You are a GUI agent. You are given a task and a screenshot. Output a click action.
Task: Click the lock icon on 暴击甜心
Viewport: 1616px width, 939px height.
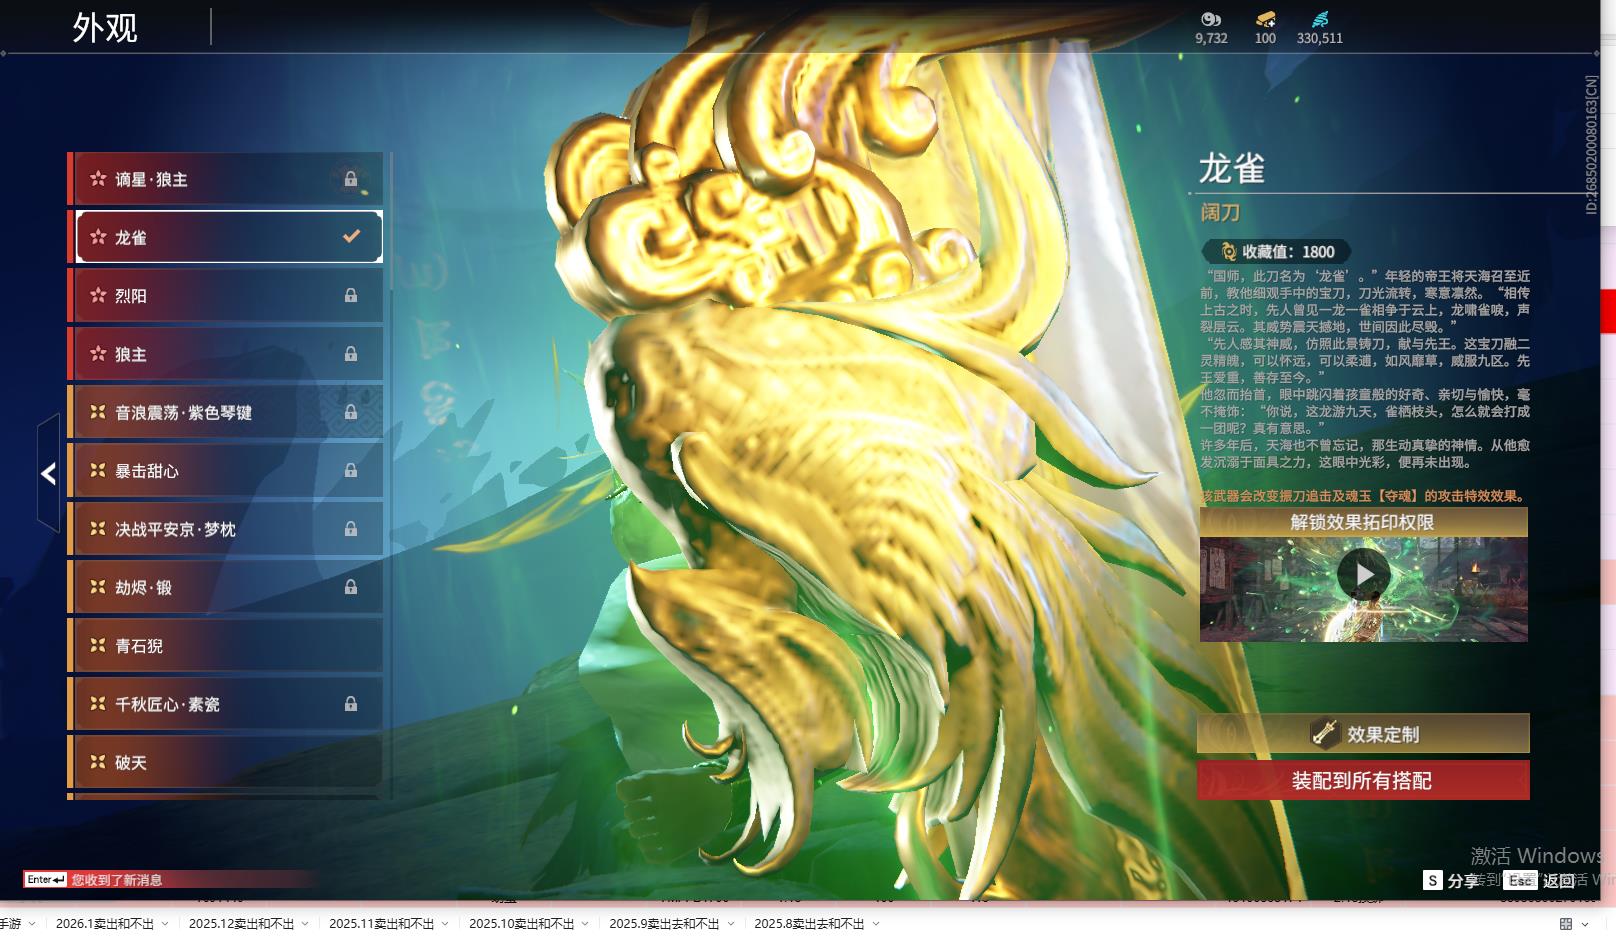pyautogui.click(x=351, y=471)
